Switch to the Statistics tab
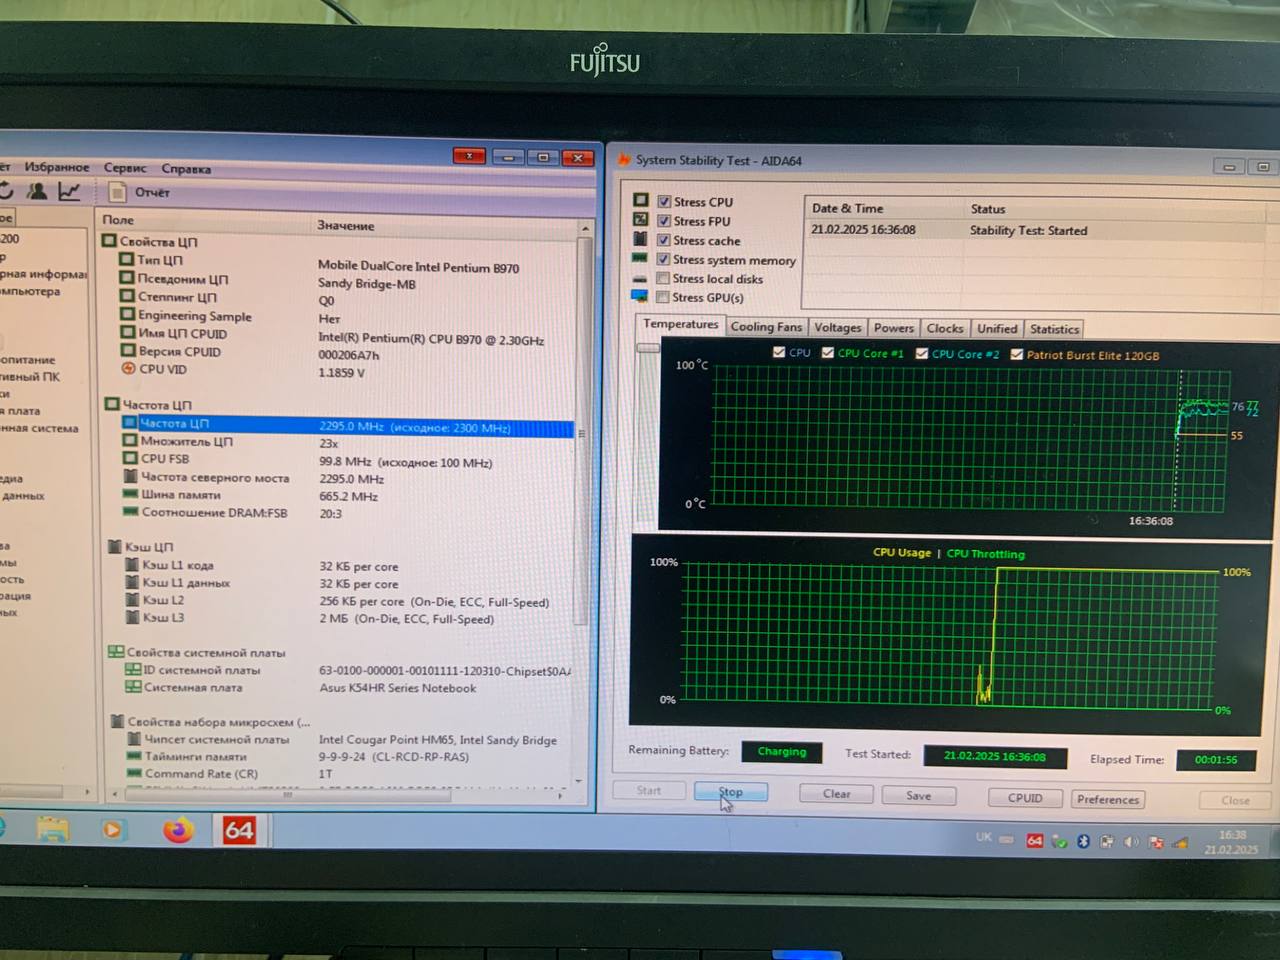The height and width of the screenshot is (960, 1280). (1054, 329)
